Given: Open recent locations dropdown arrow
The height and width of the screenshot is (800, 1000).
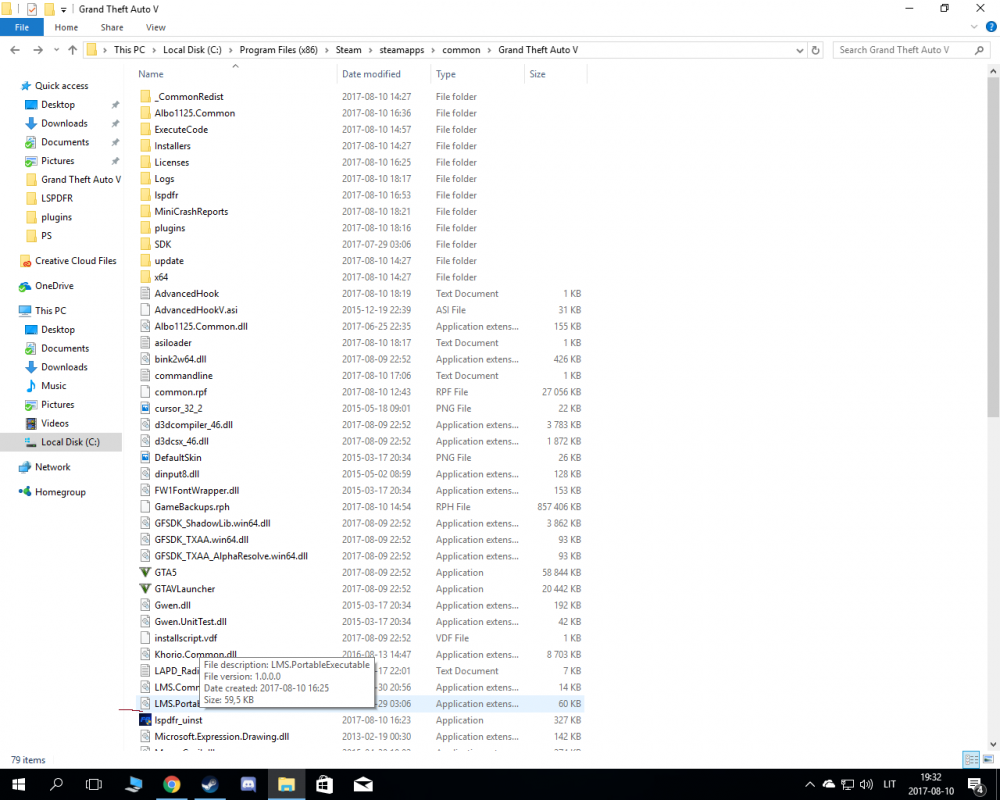Looking at the screenshot, I should 56,50.
